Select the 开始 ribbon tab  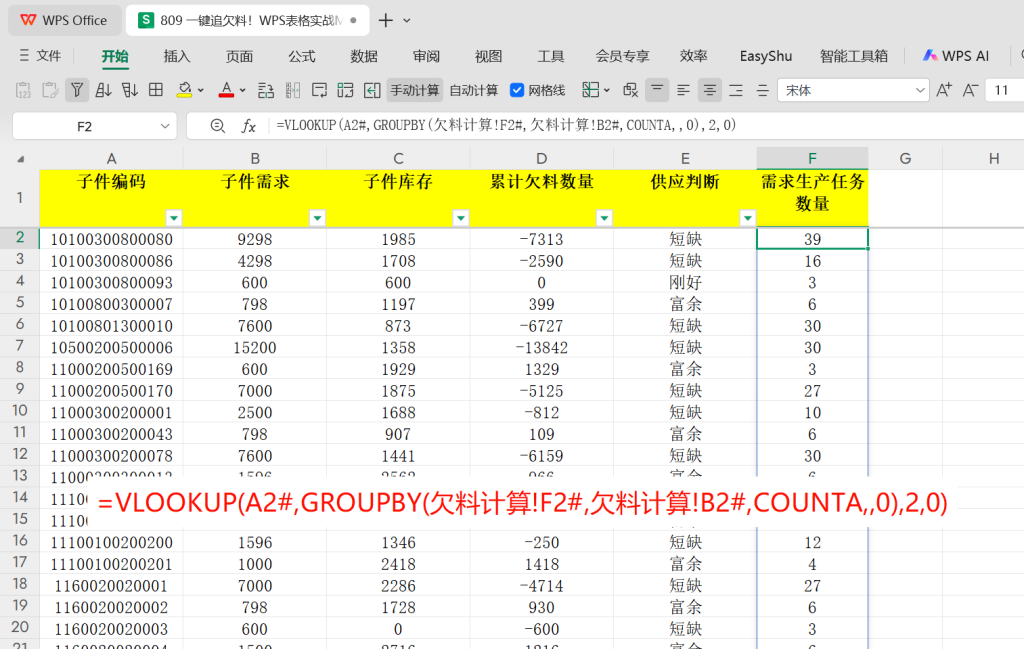coord(115,56)
